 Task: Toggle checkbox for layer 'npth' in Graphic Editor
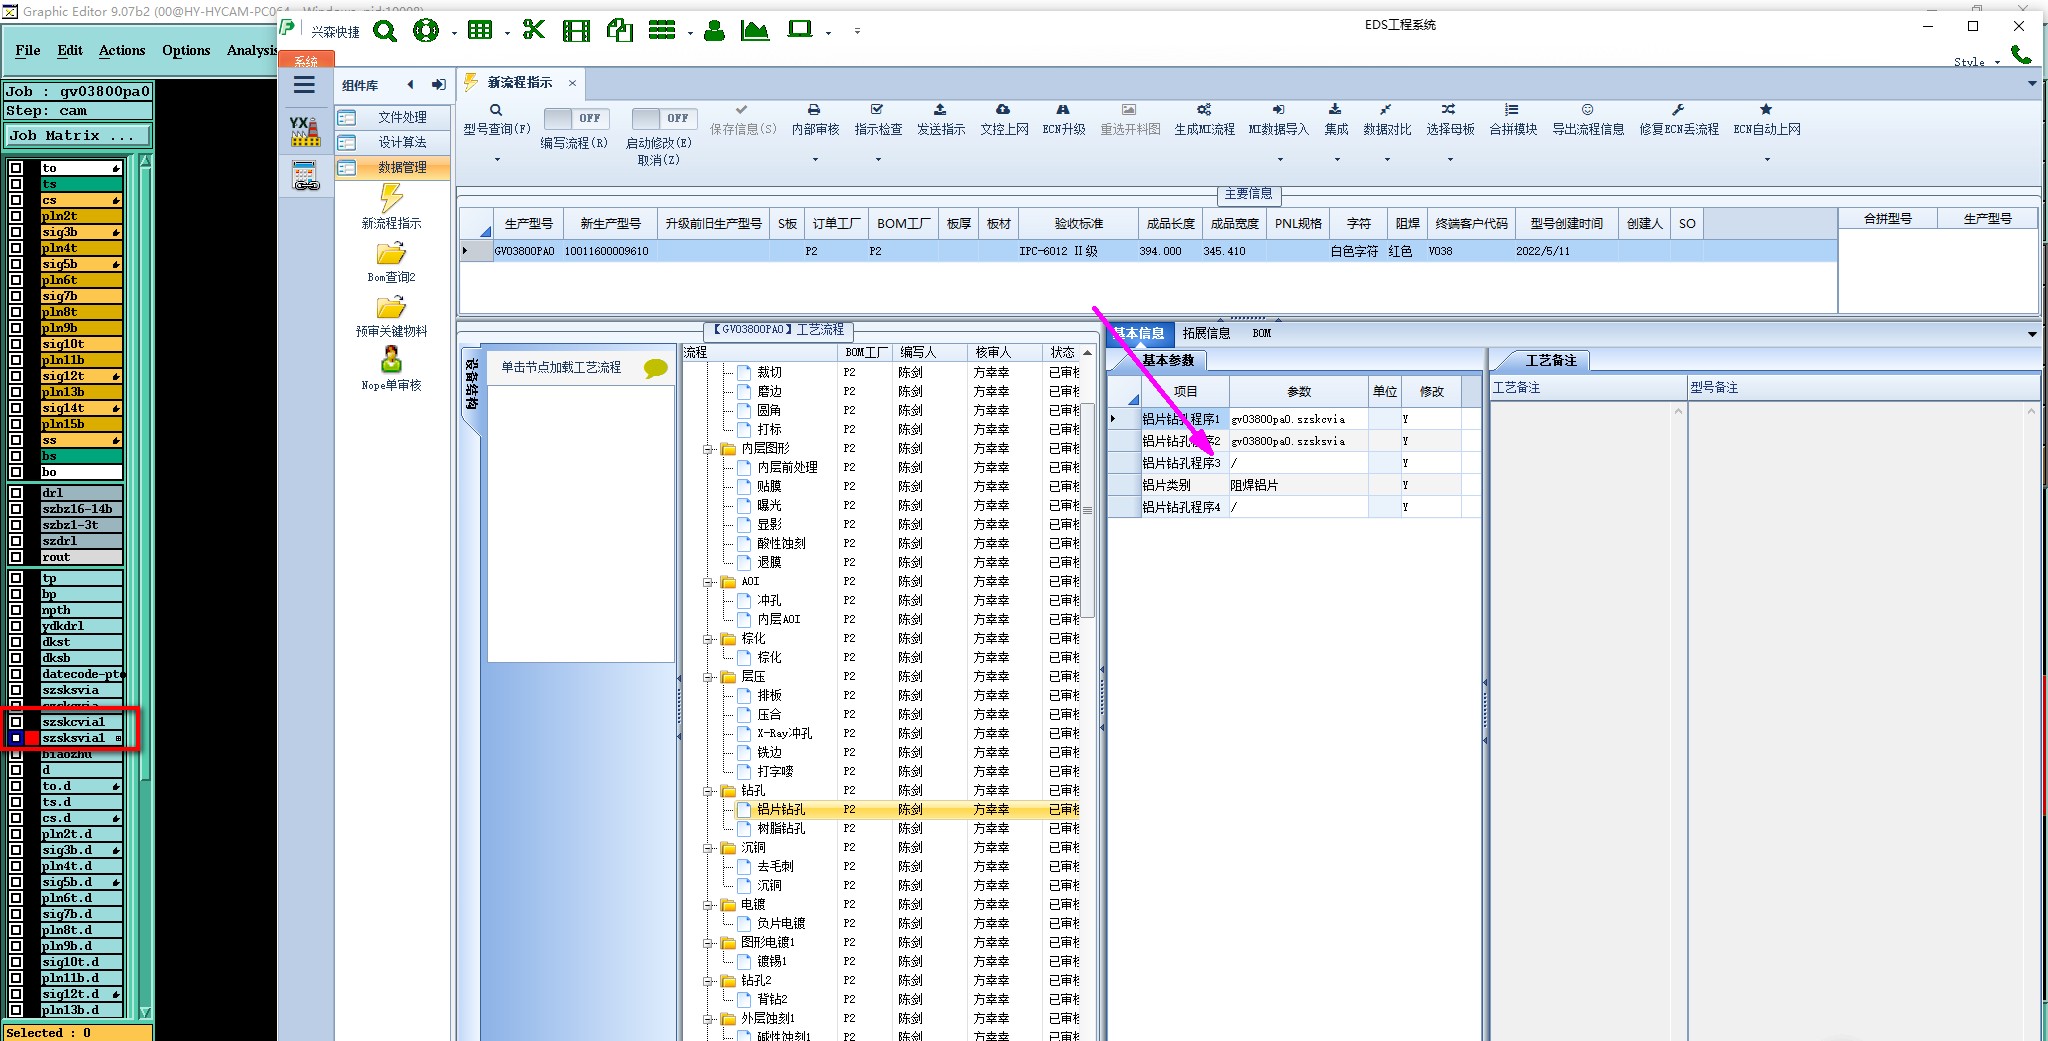[x=16, y=610]
